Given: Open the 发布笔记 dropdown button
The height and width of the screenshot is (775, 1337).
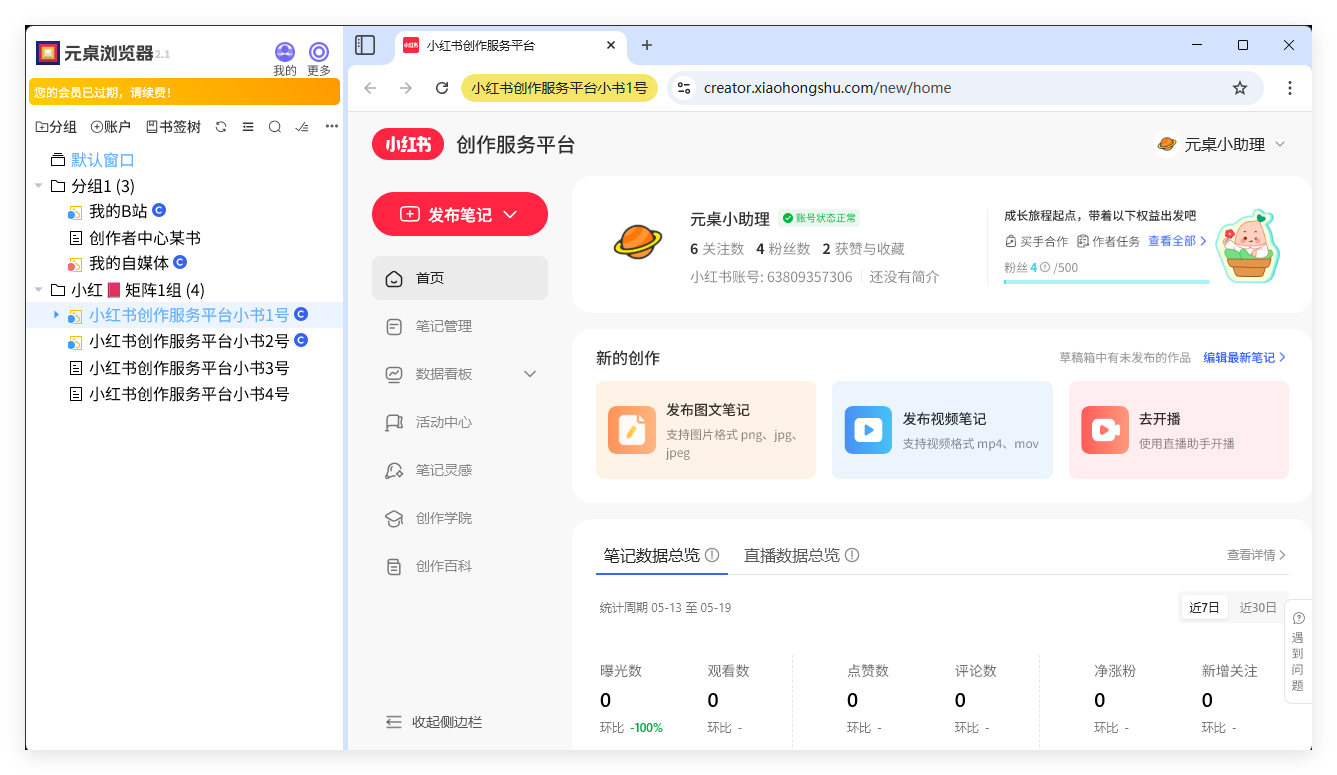Looking at the screenshot, I should point(460,214).
